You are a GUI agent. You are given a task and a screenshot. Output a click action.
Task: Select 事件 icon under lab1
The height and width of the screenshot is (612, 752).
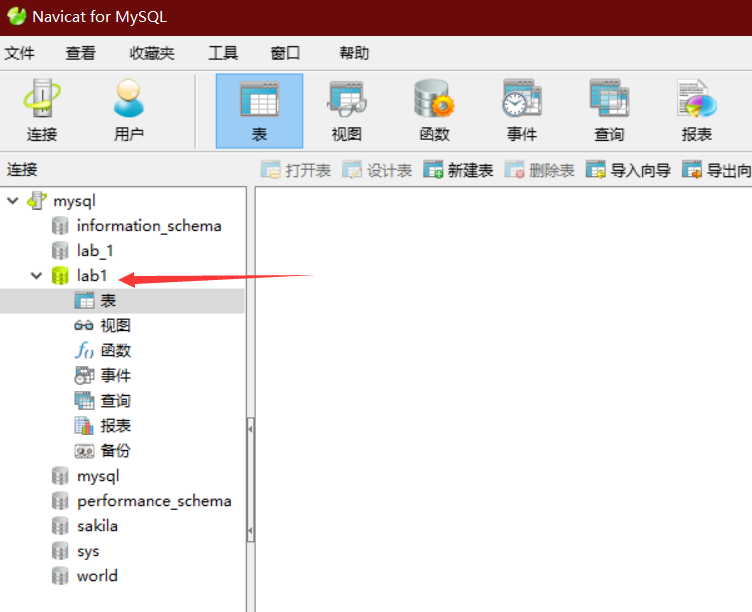pyautogui.click(x=84, y=376)
